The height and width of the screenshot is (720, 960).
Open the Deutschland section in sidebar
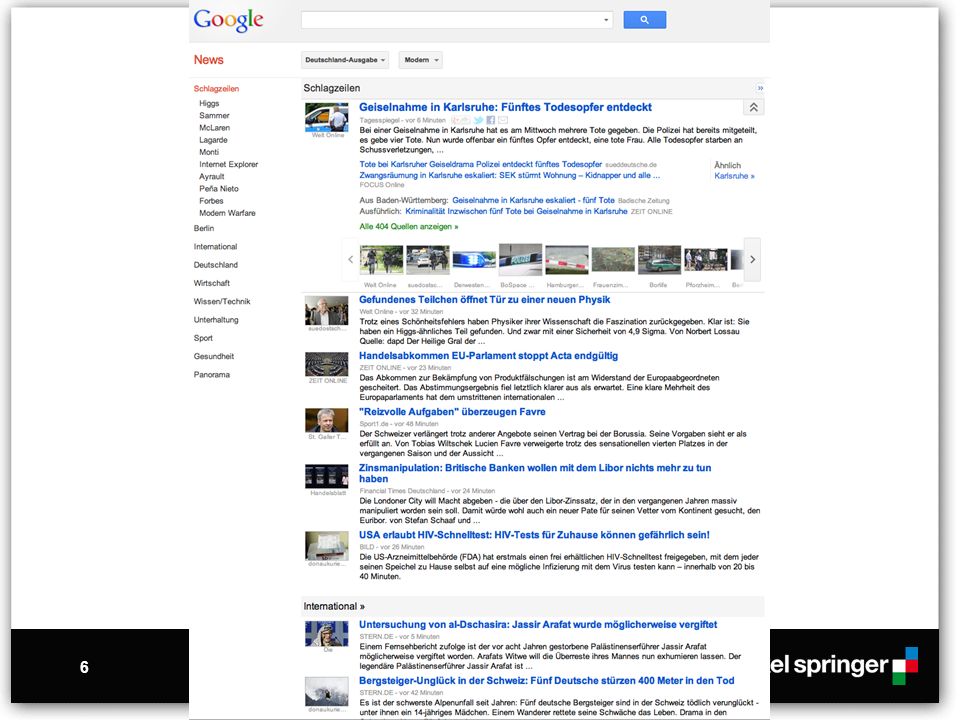[x=216, y=265]
